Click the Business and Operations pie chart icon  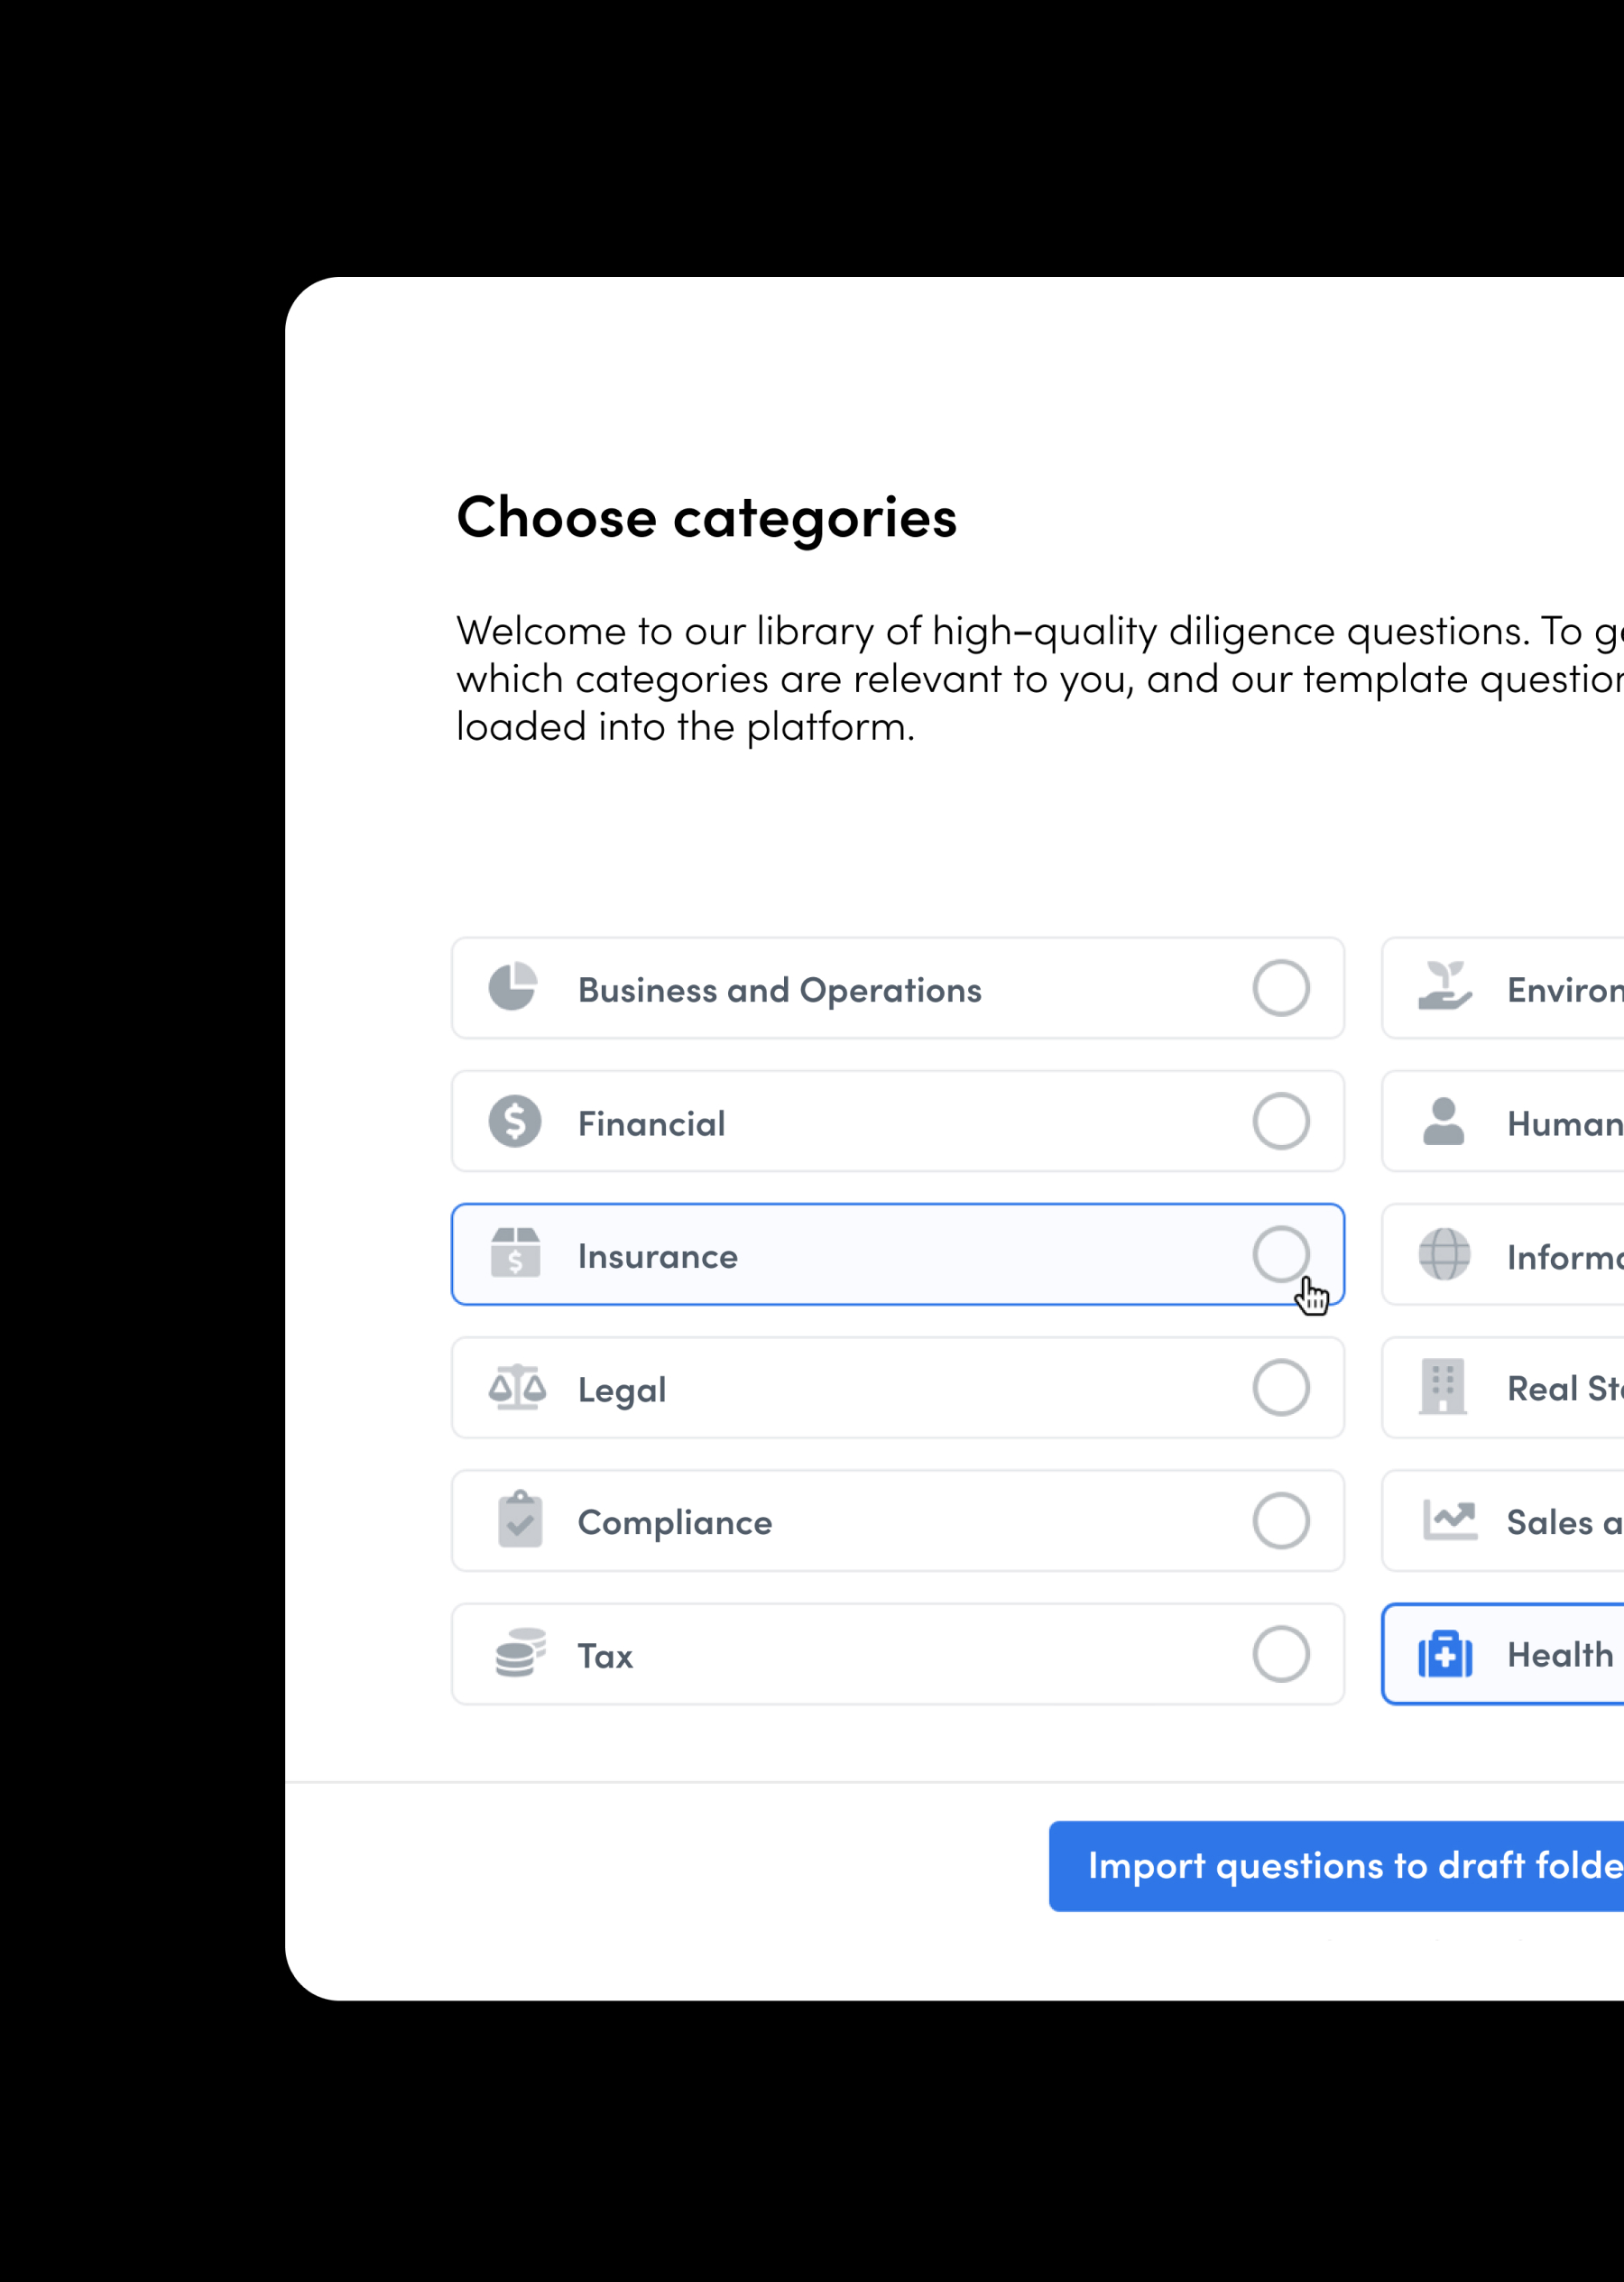tap(513, 987)
